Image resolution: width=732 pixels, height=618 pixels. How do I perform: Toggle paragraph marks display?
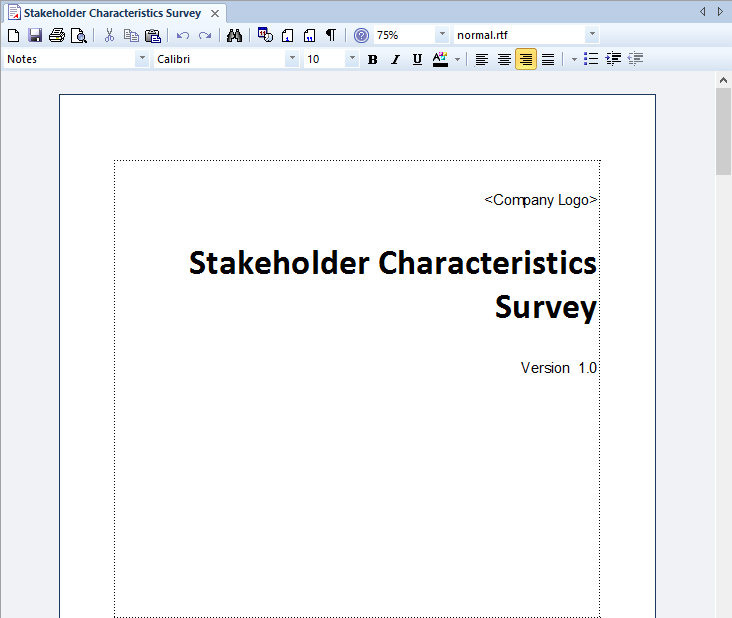331,35
